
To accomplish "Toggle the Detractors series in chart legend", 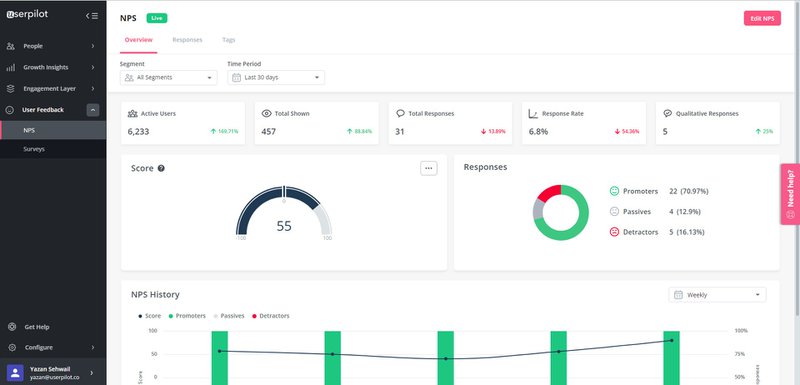I will pyautogui.click(x=271, y=316).
